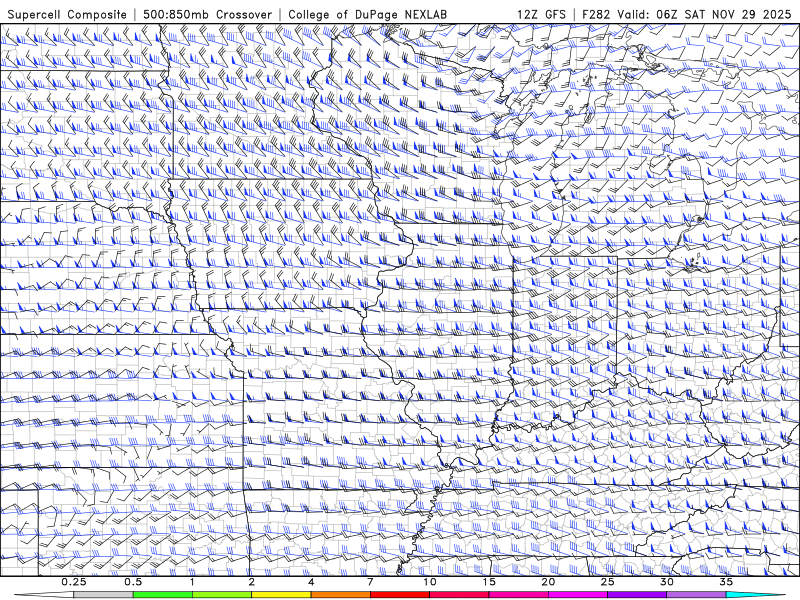Click the legend value '35'
The height and width of the screenshot is (600, 800).
(726, 582)
